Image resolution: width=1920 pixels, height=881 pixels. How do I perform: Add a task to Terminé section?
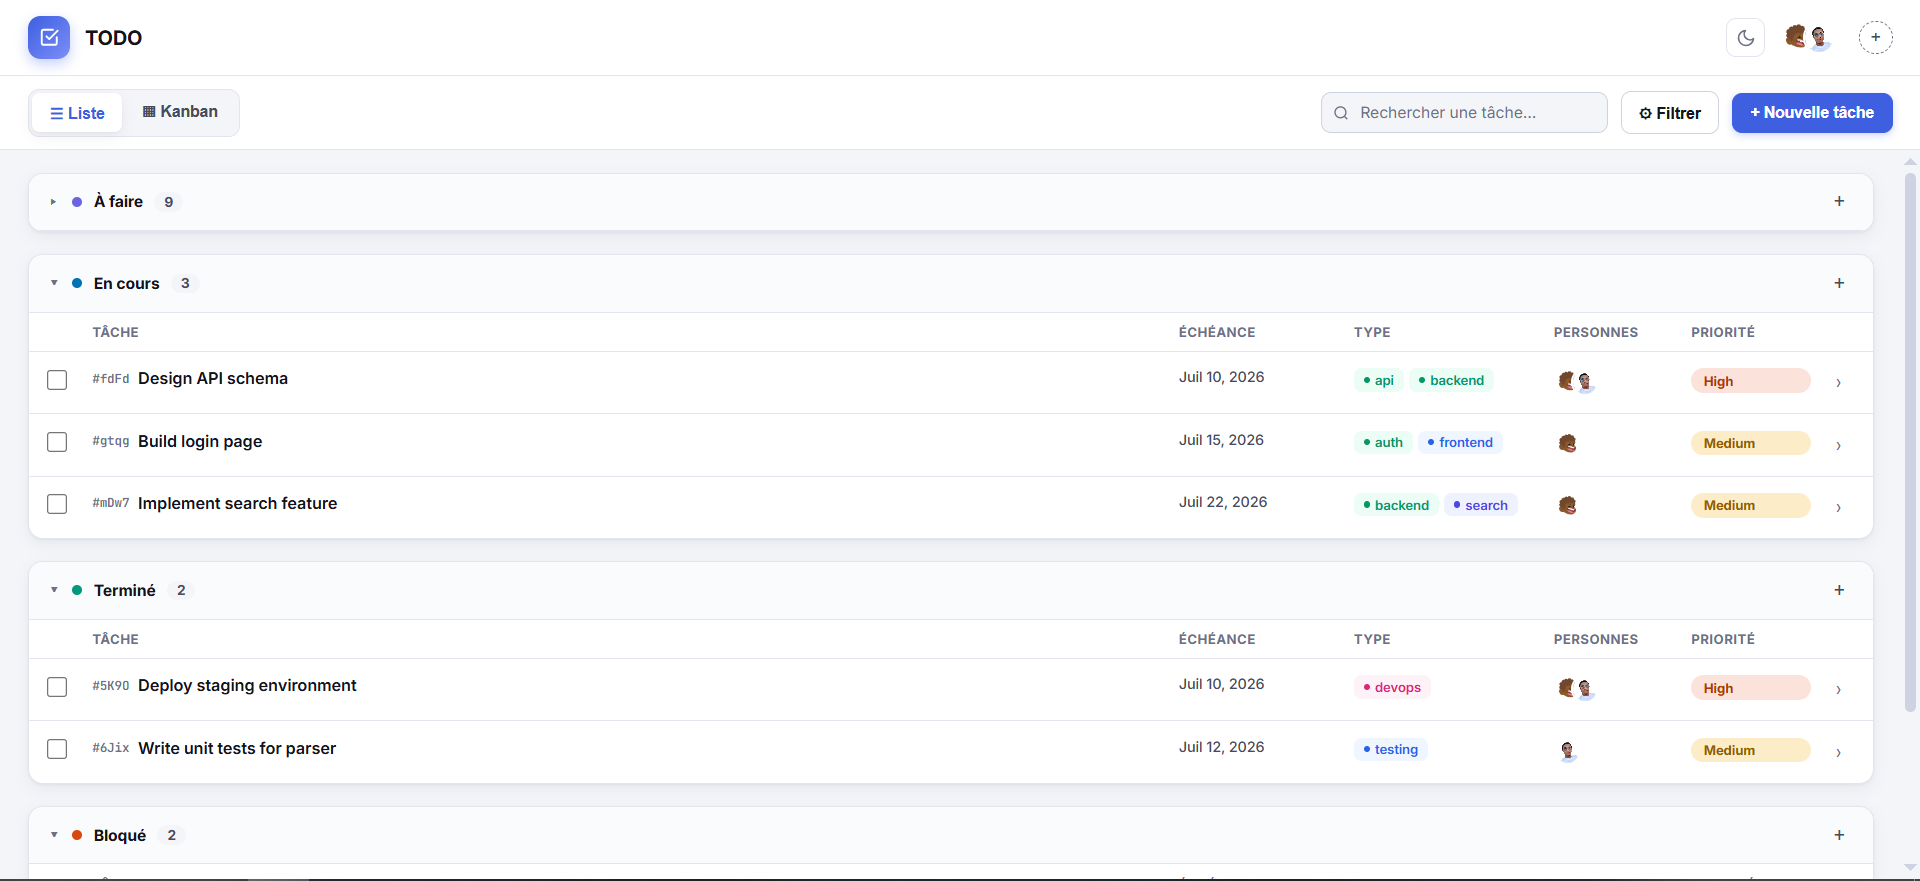point(1839,590)
